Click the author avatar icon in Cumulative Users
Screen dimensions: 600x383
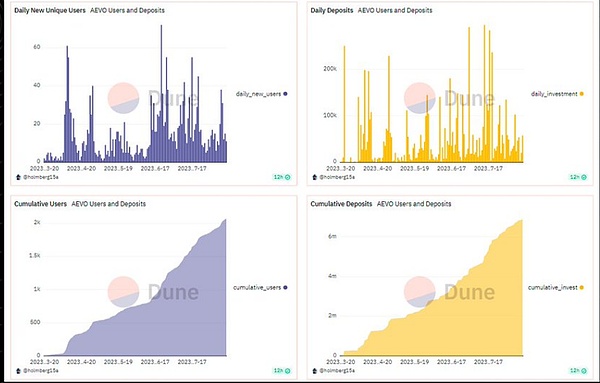(18, 370)
